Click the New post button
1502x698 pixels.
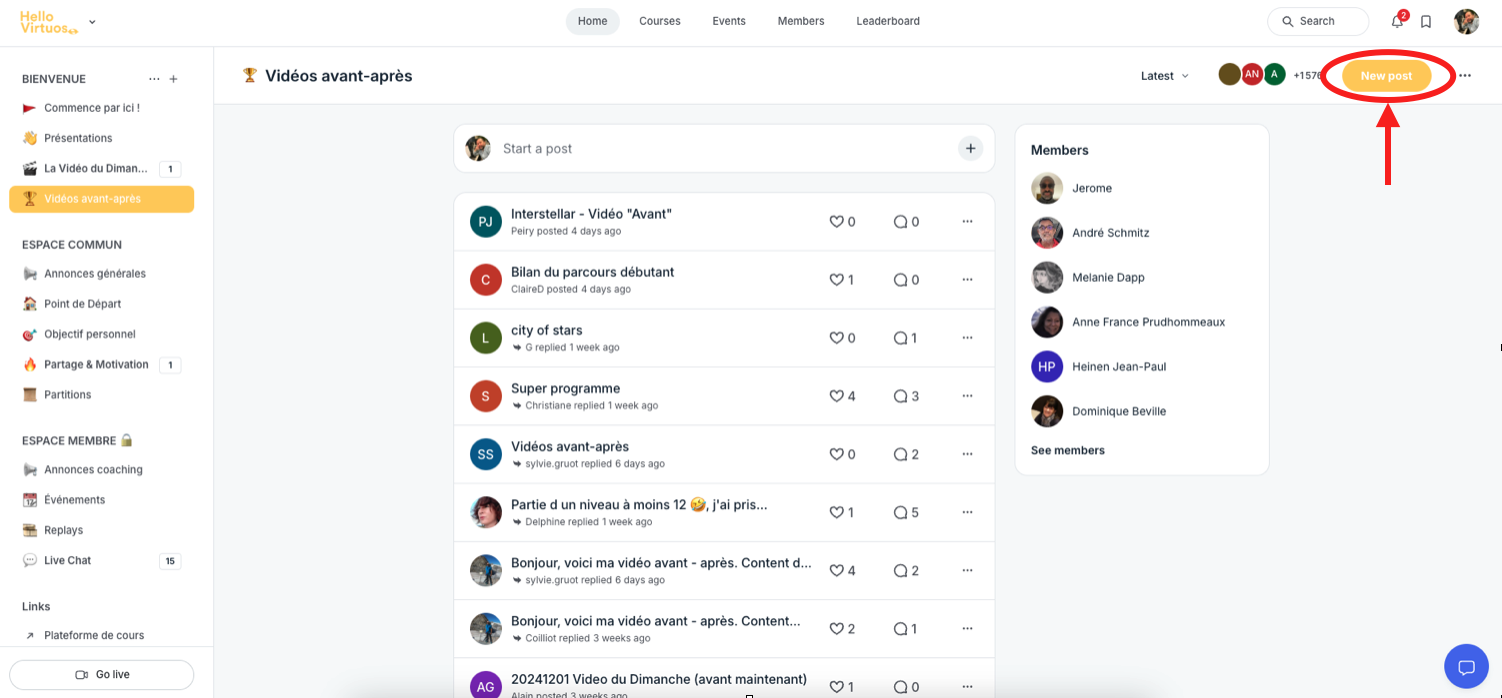click(x=1386, y=76)
